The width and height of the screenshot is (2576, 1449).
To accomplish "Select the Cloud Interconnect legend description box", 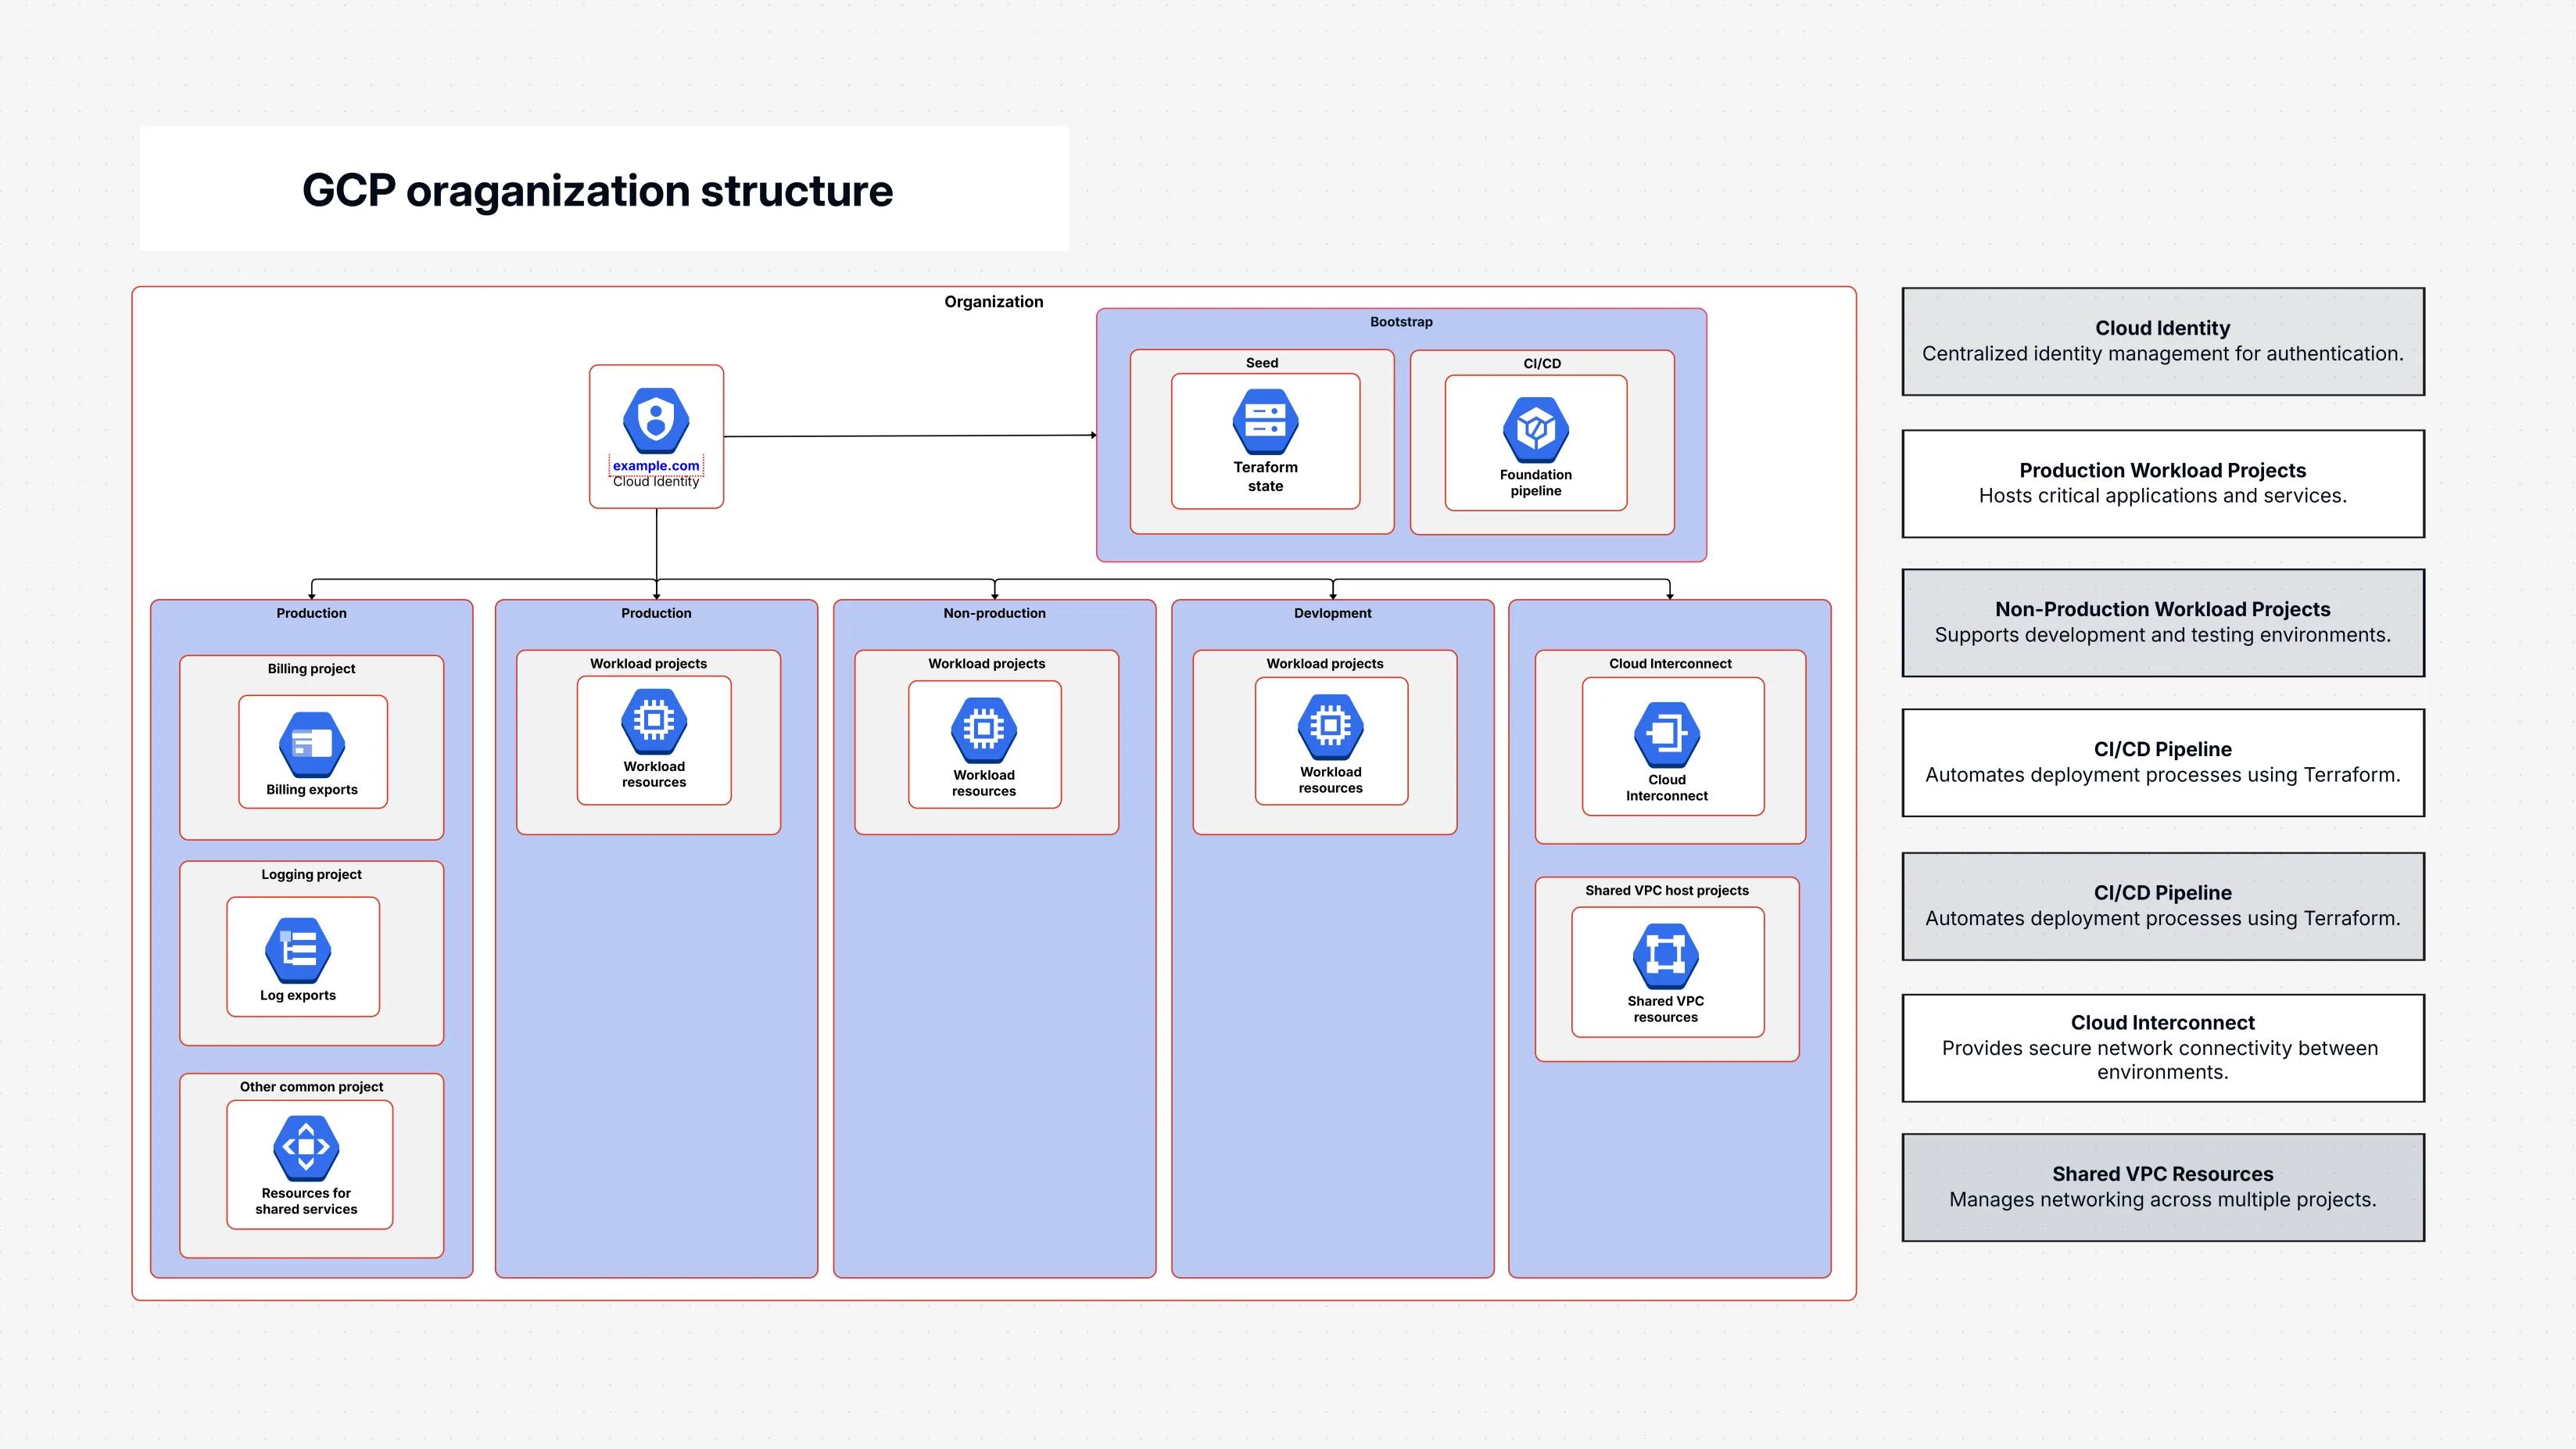I will (2162, 1047).
